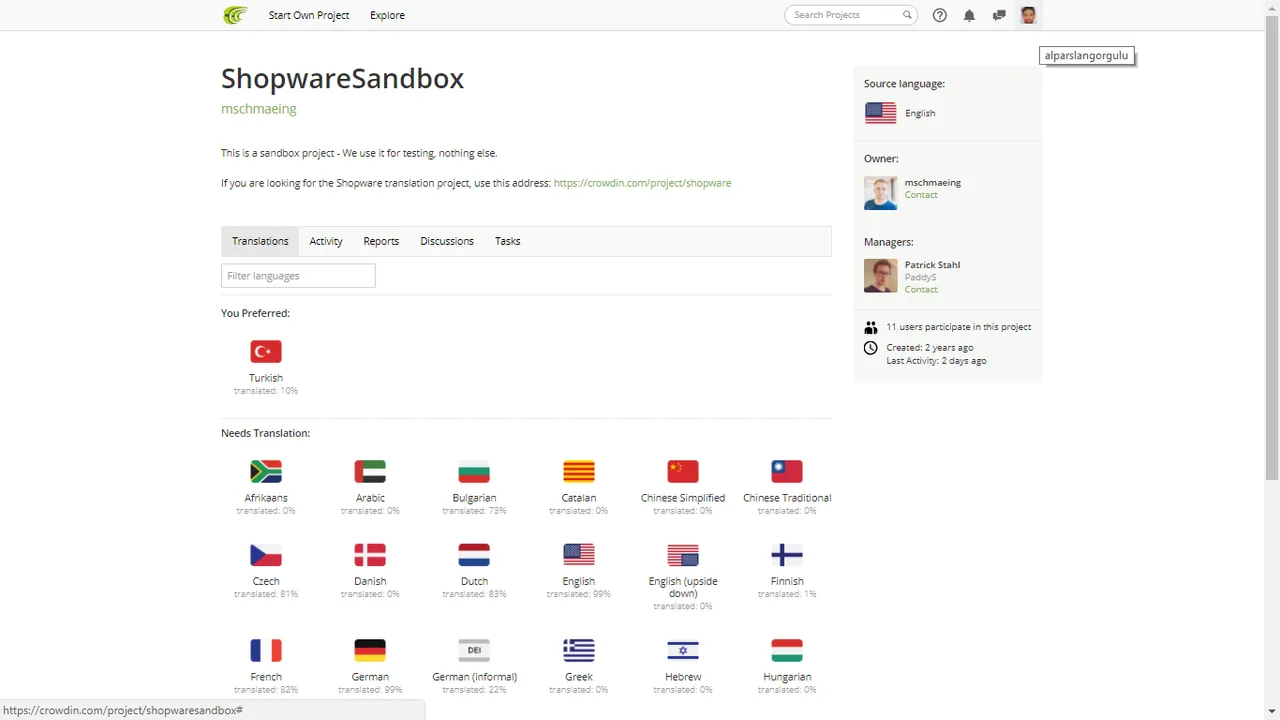This screenshot has width=1280, height=720.
Task: Select the Finnish flag
Action: point(787,555)
